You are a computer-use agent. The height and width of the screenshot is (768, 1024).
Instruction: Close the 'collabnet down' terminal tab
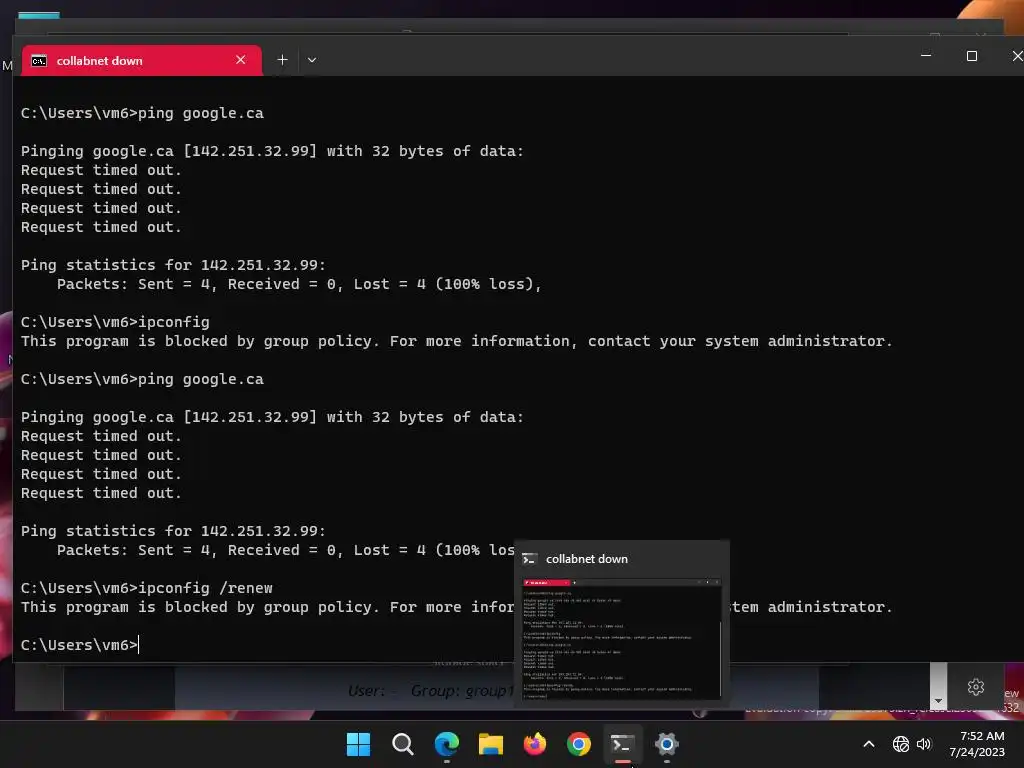[x=240, y=60]
